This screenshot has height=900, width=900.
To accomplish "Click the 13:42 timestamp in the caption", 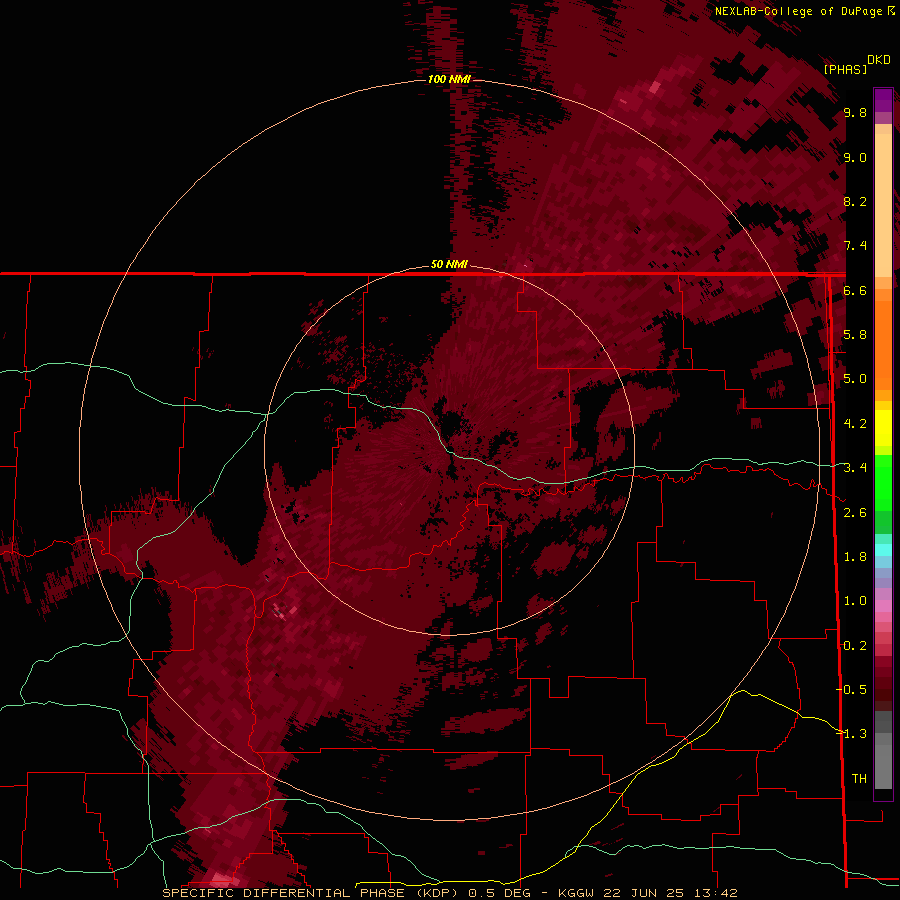I will [x=715, y=893].
